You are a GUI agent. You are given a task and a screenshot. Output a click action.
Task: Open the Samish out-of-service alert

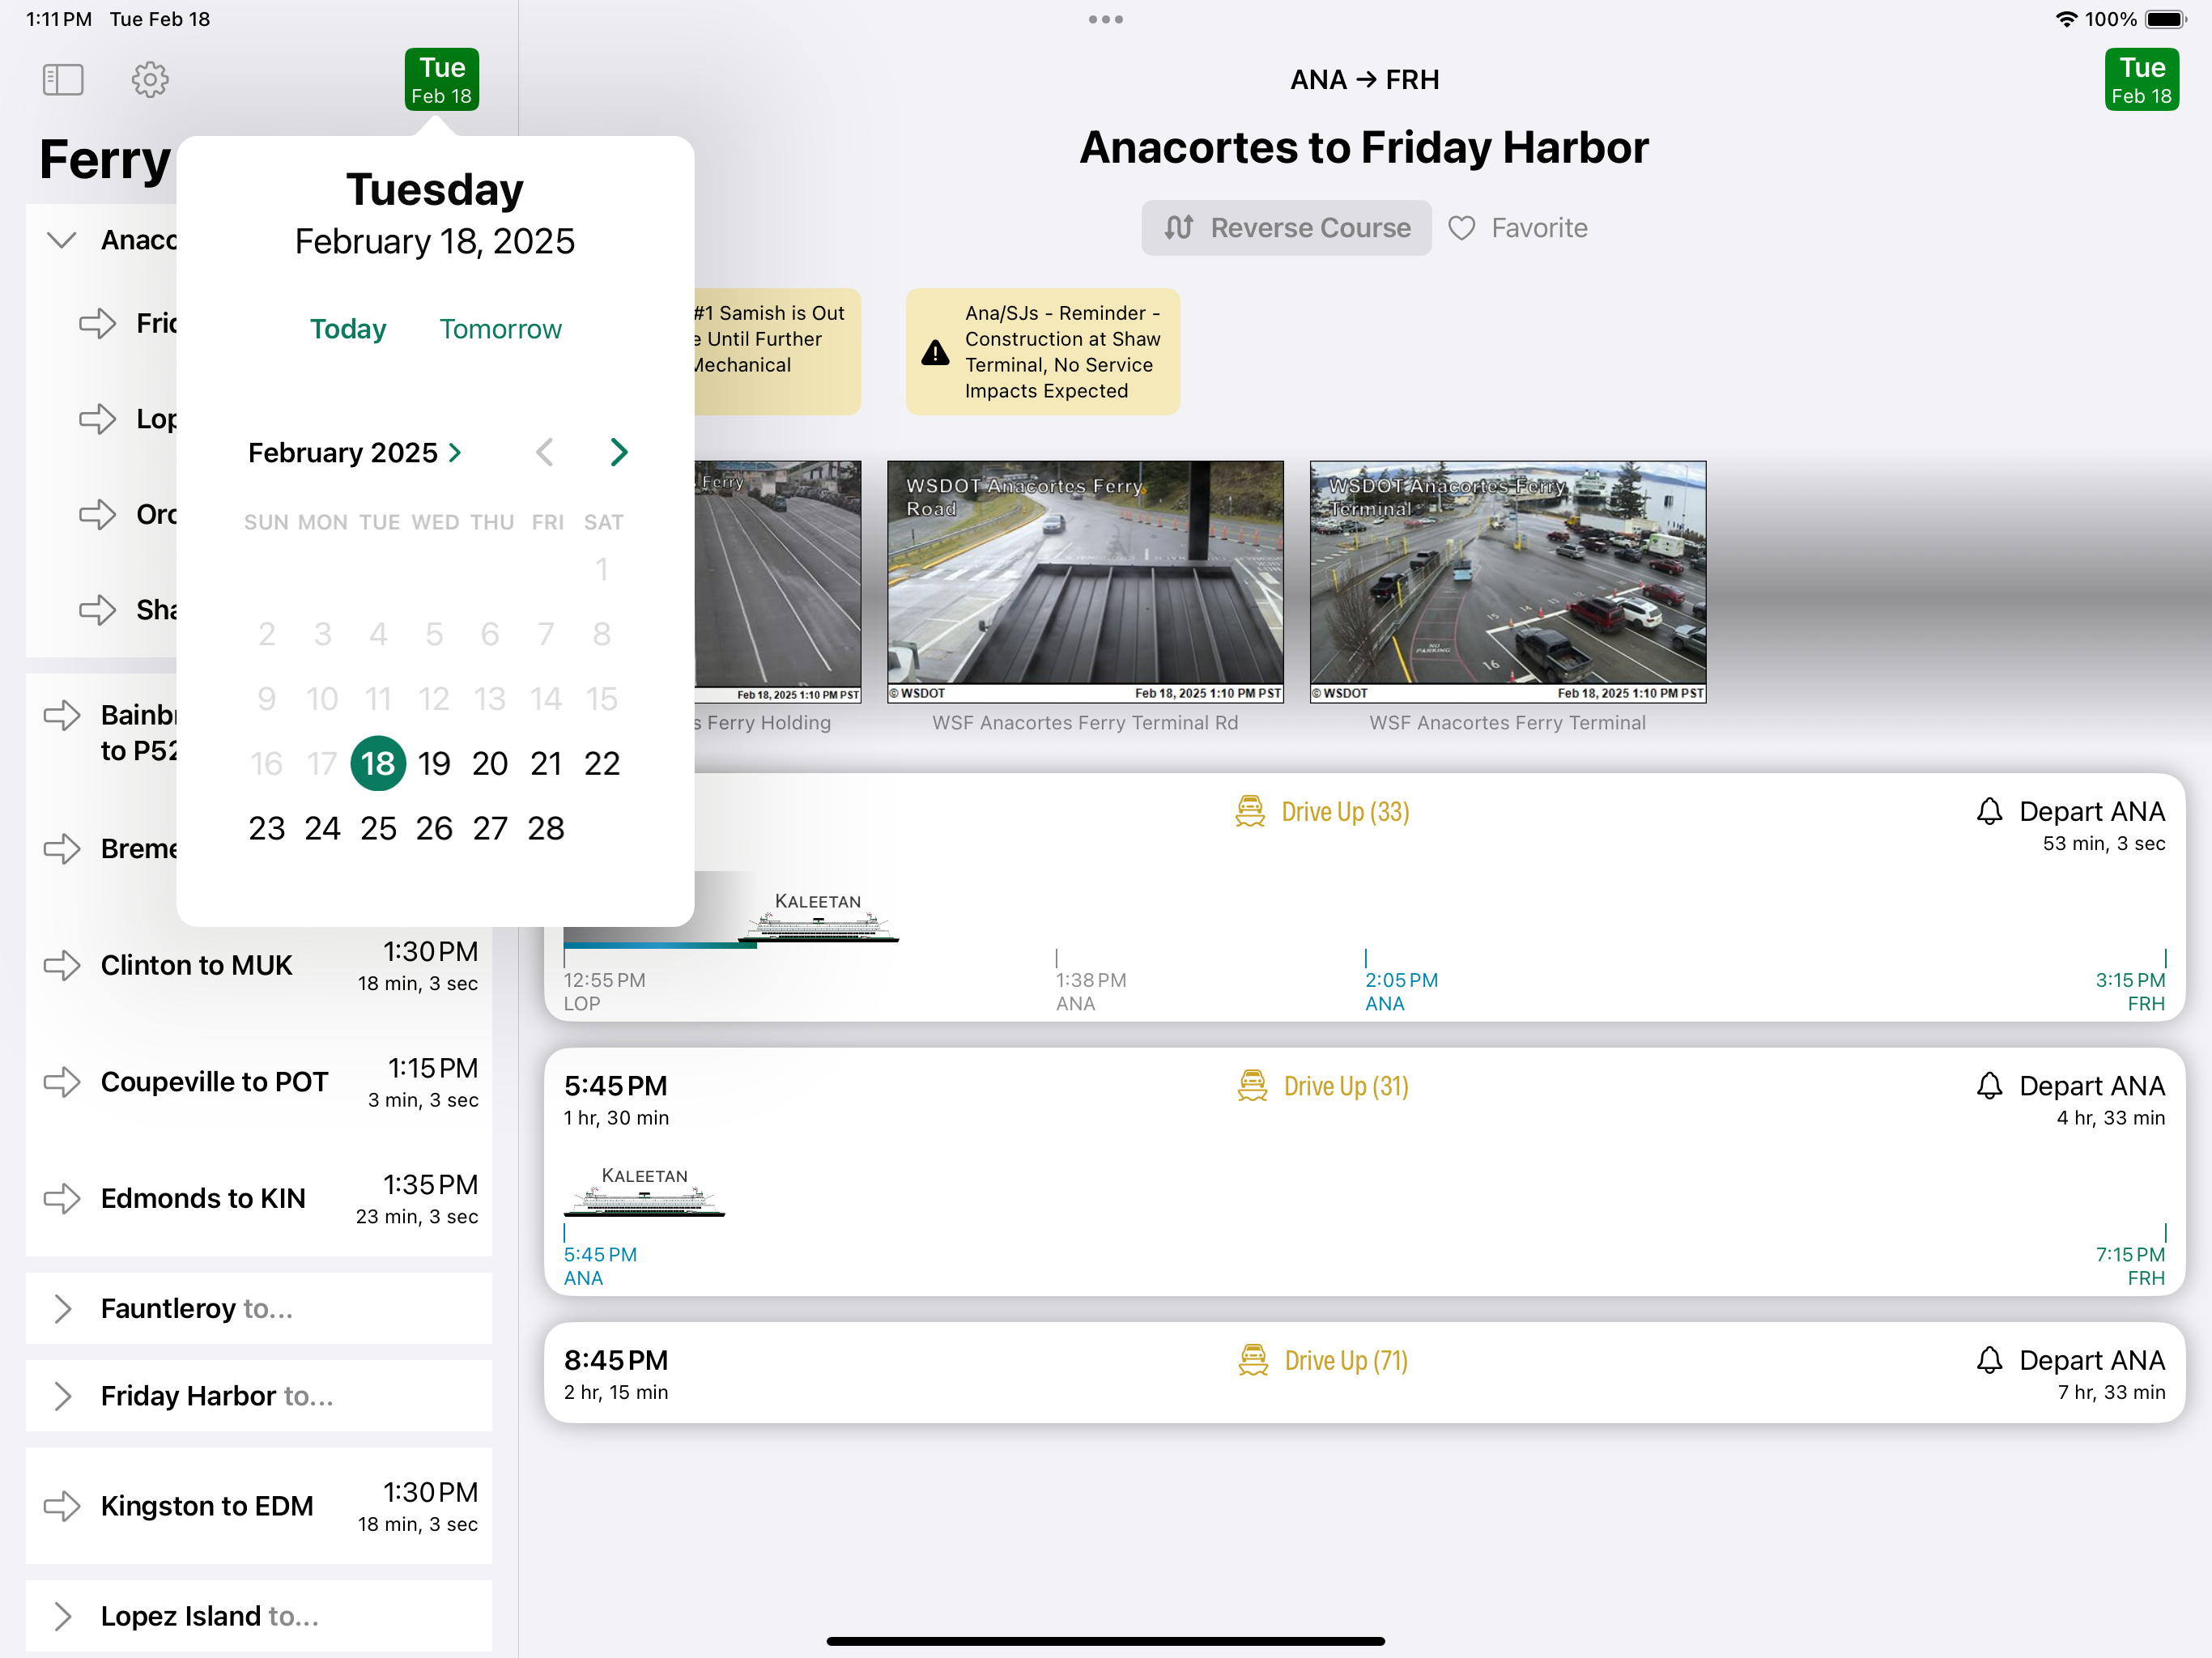click(777, 352)
